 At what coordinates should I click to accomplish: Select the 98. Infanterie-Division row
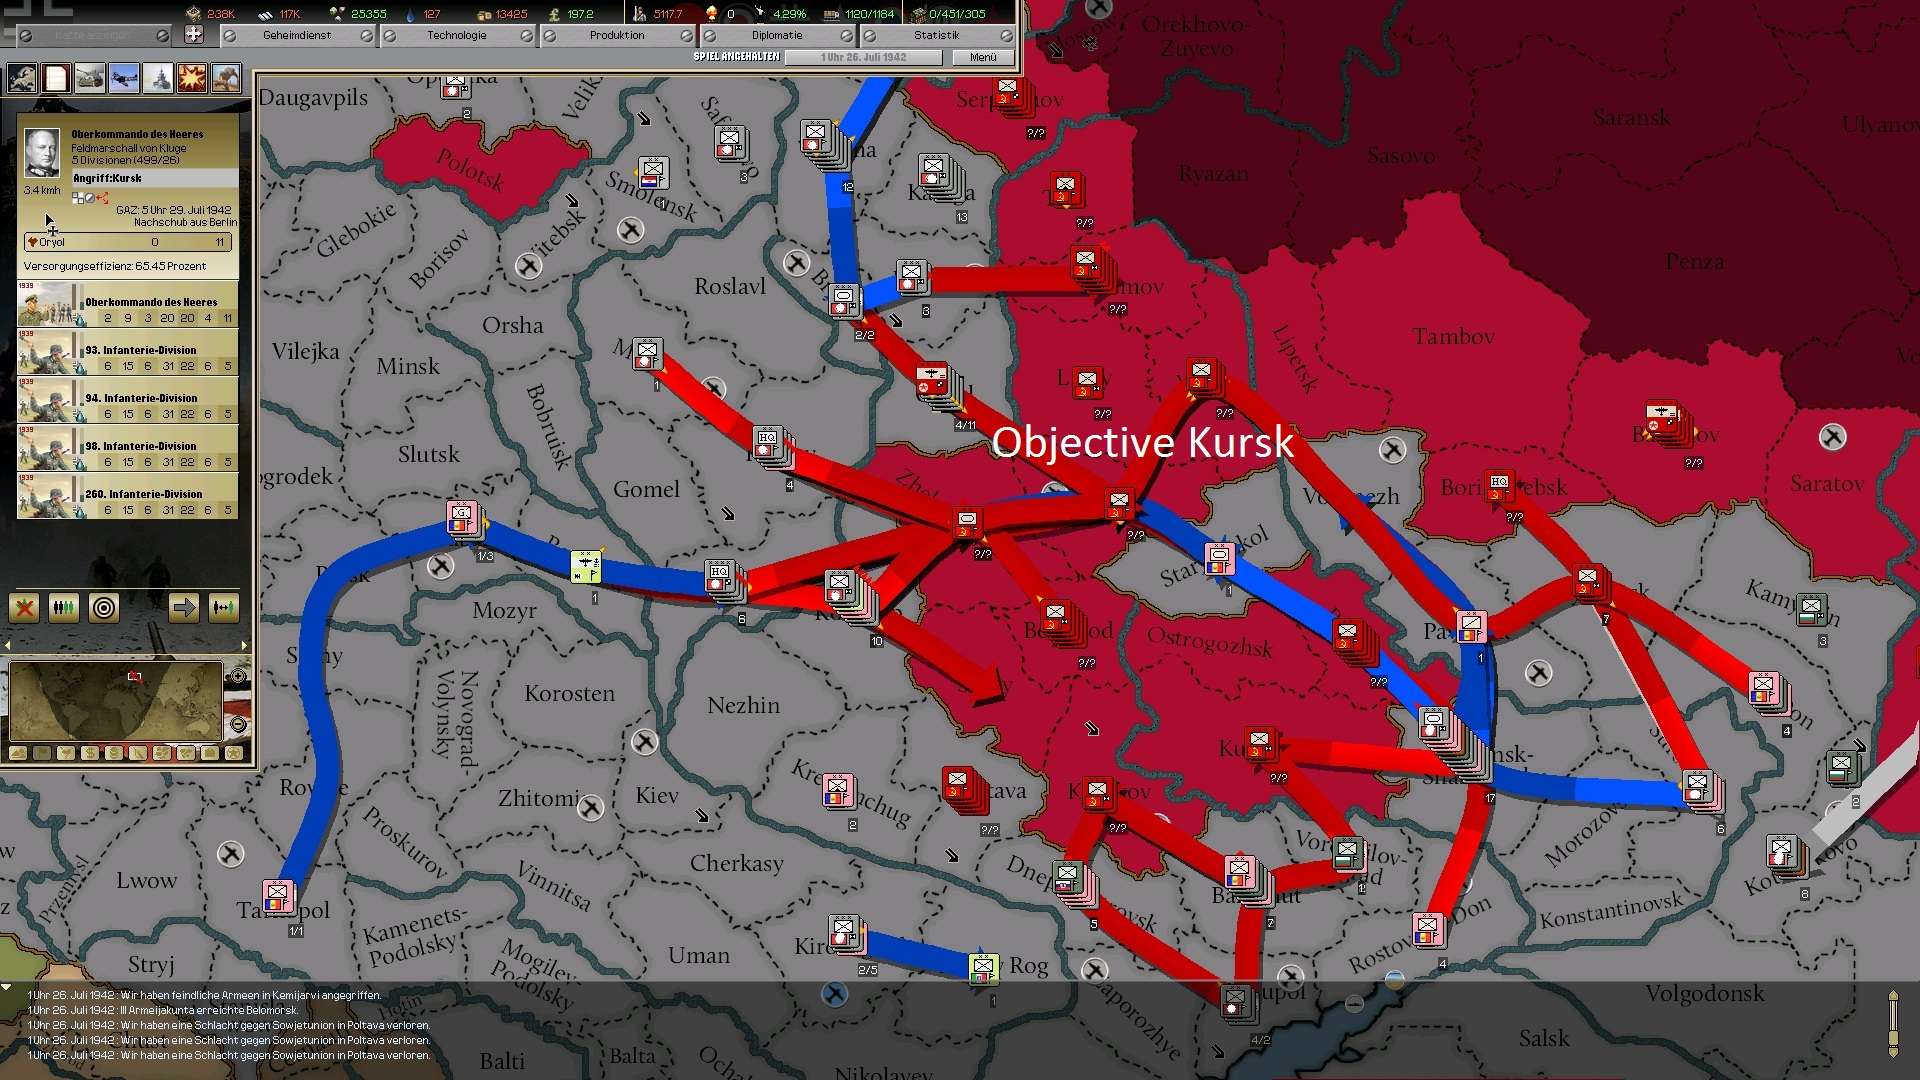point(128,449)
